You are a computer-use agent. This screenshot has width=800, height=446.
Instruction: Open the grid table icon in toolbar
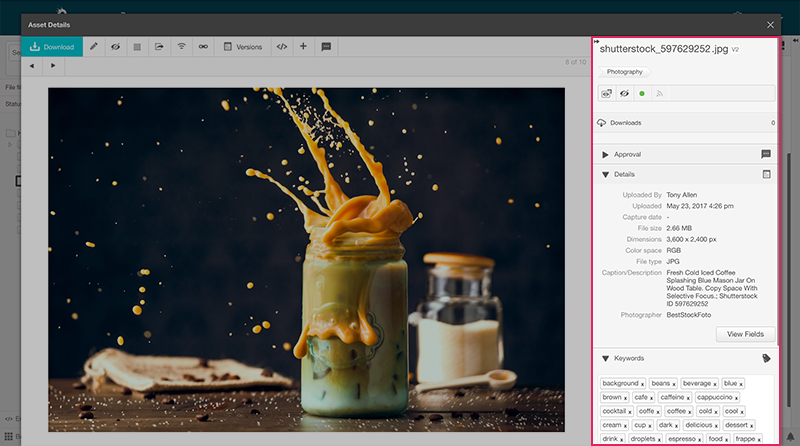pos(137,46)
